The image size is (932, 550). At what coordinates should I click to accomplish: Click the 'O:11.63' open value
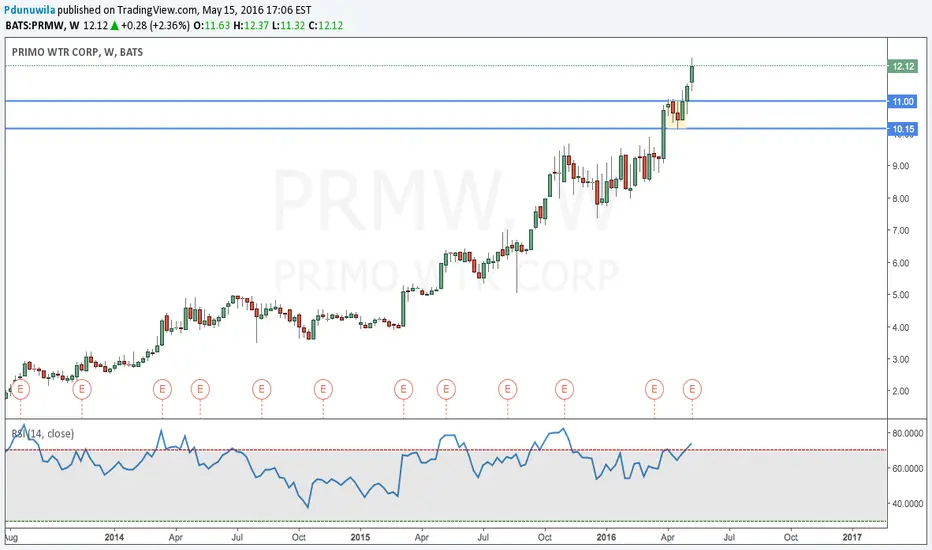click(x=212, y=26)
